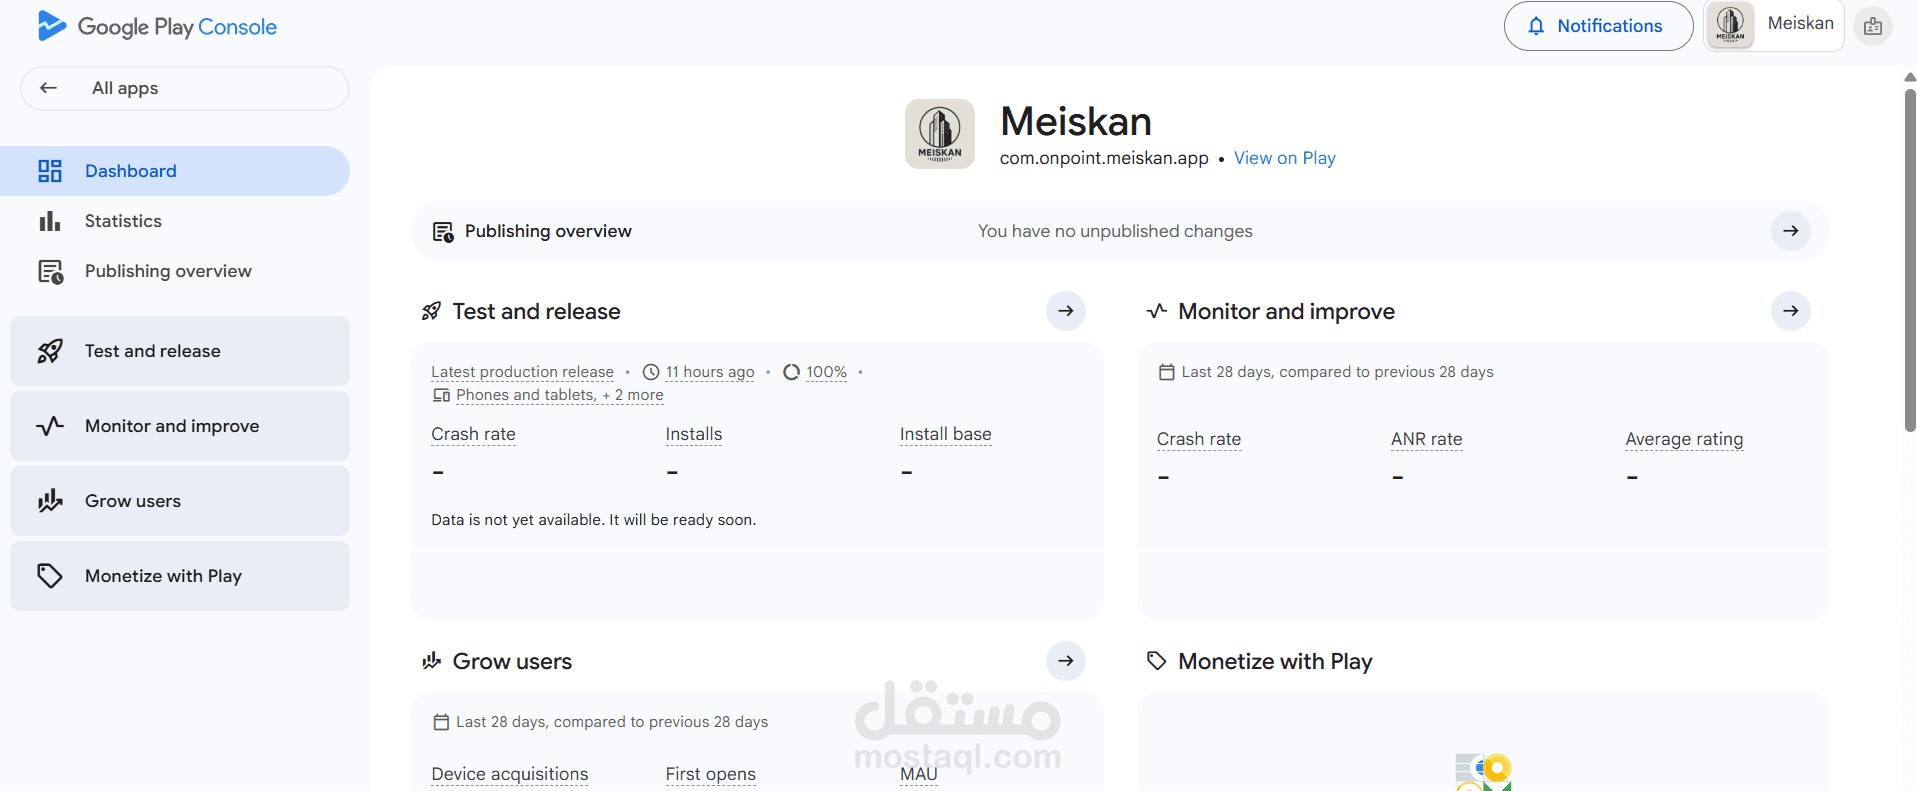This screenshot has width=1917, height=791.
Task: Click com.onpoint.meiskan.app package name
Action: [1104, 158]
